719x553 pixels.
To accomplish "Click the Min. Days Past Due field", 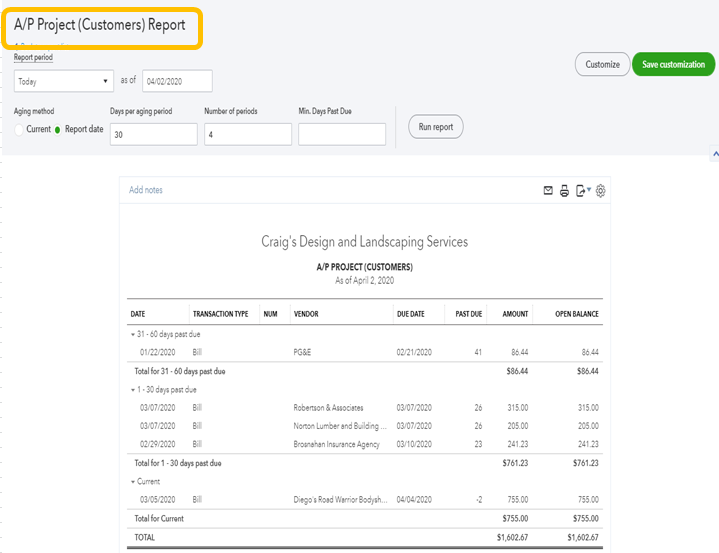I will click(341, 134).
